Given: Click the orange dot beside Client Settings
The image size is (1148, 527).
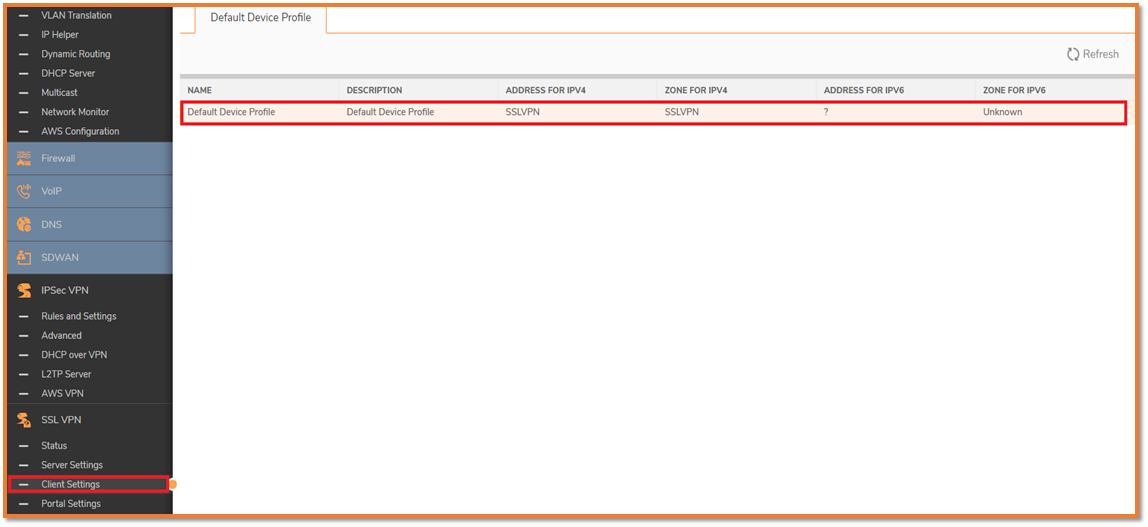Looking at the screenshot, I should (x=173, y=485).
